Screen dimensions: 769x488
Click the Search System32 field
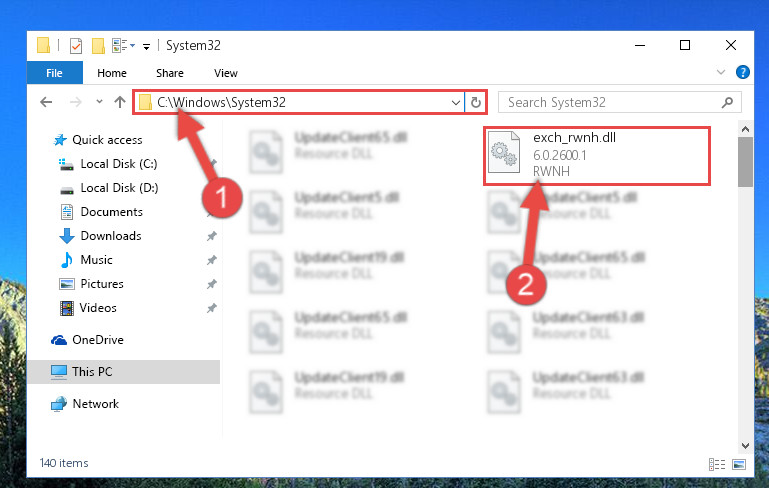pyautogui.click(x=619, y=103)
